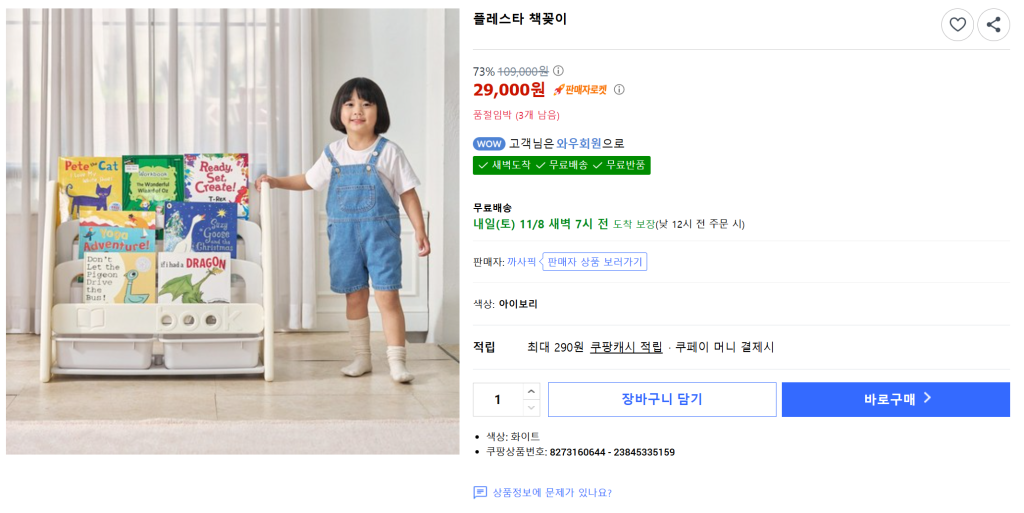
Task: Click the bookshelf product image
Action: [x=232, y=231]
